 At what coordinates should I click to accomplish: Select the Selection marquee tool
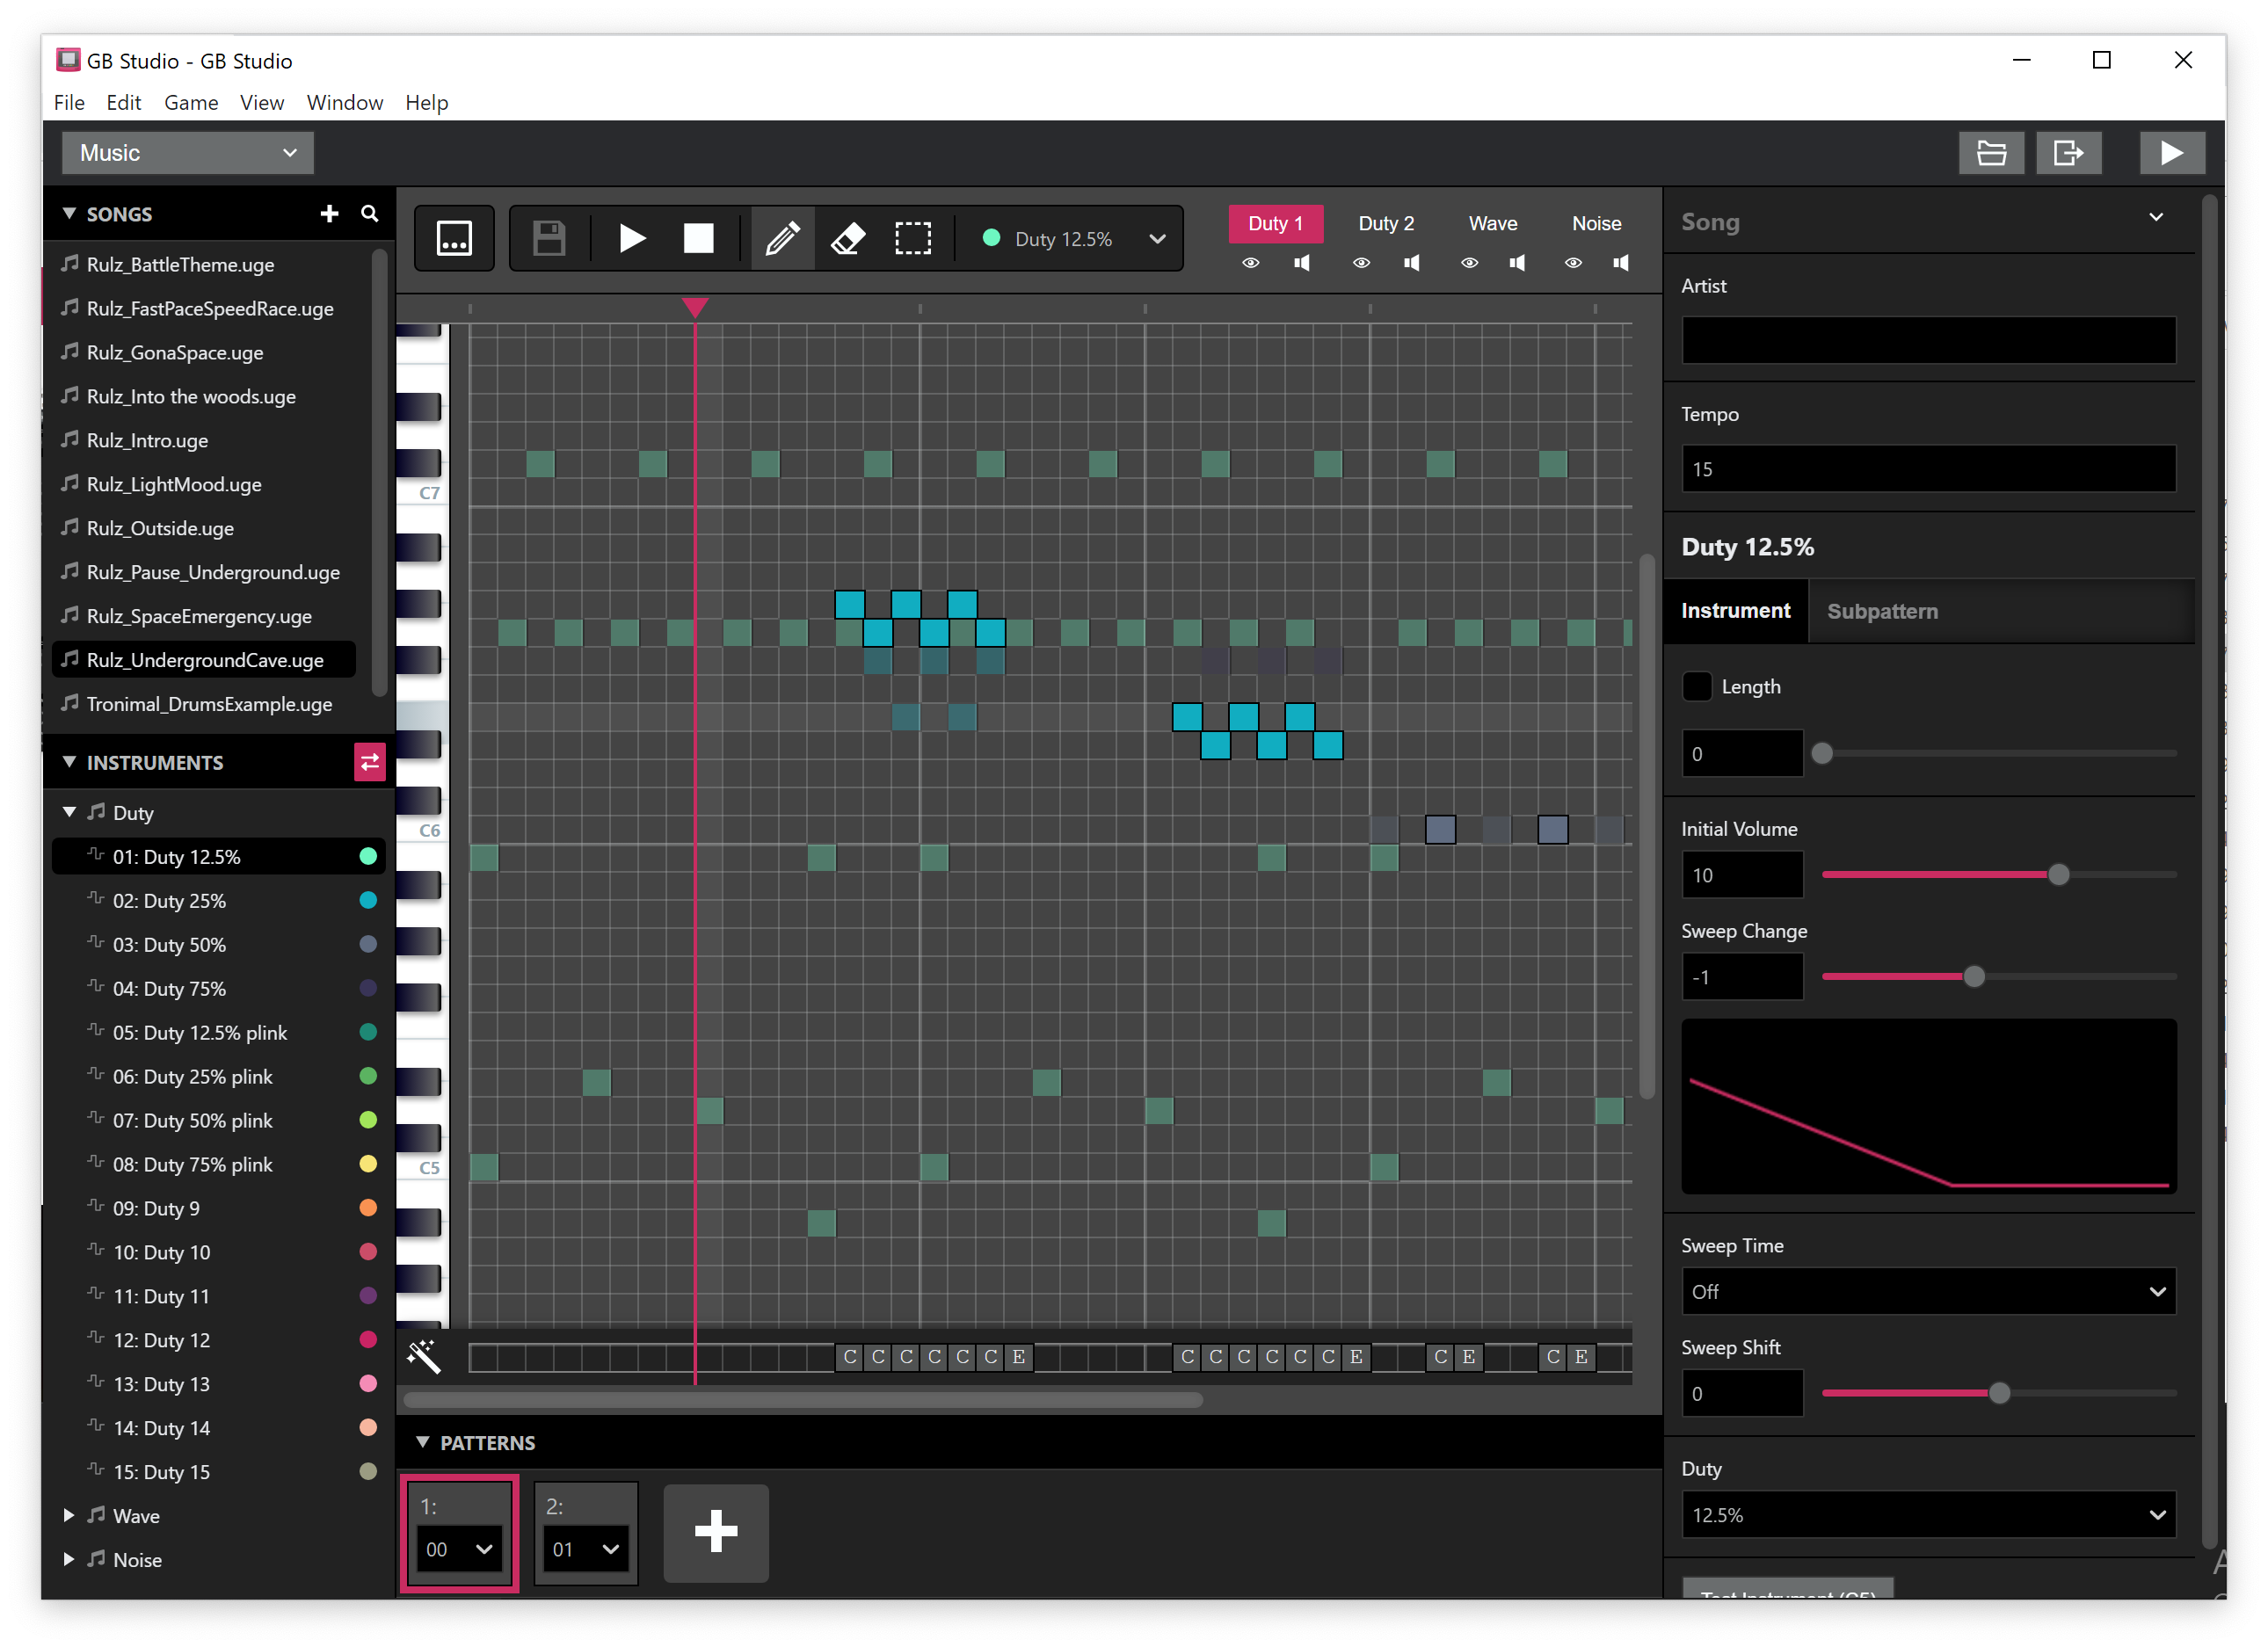pos(913,238)
